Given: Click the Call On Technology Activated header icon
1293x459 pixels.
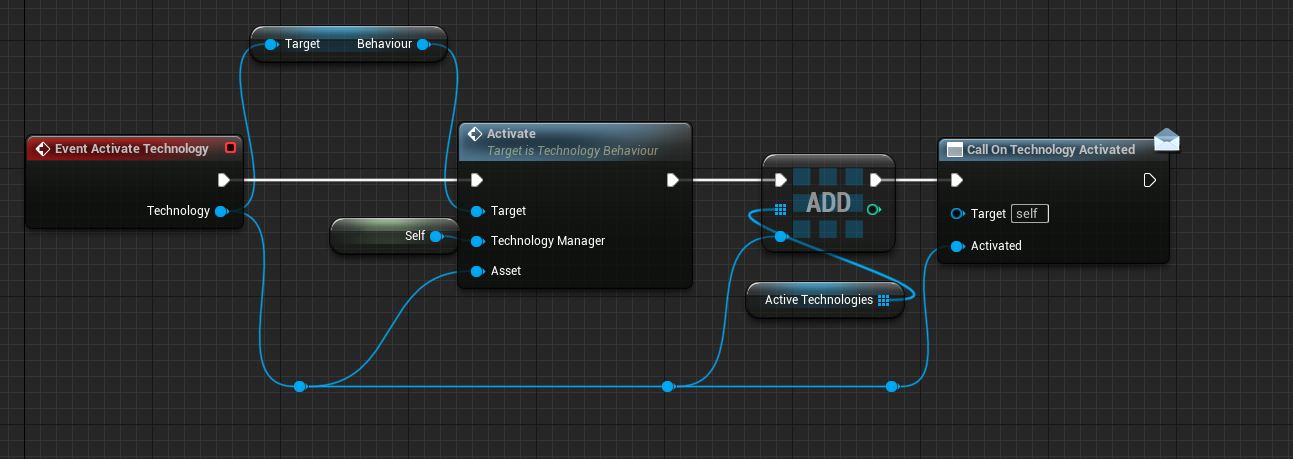Looking at the screenshot, I should [x=954, y=150].
